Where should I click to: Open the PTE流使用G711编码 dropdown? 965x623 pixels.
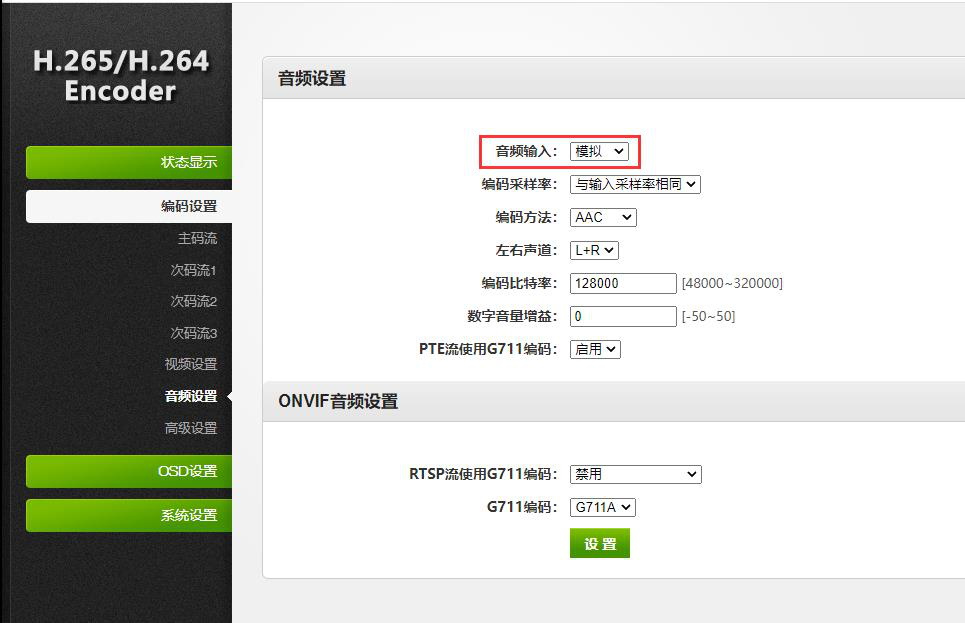pyautogui.click(x=595, y=349)
